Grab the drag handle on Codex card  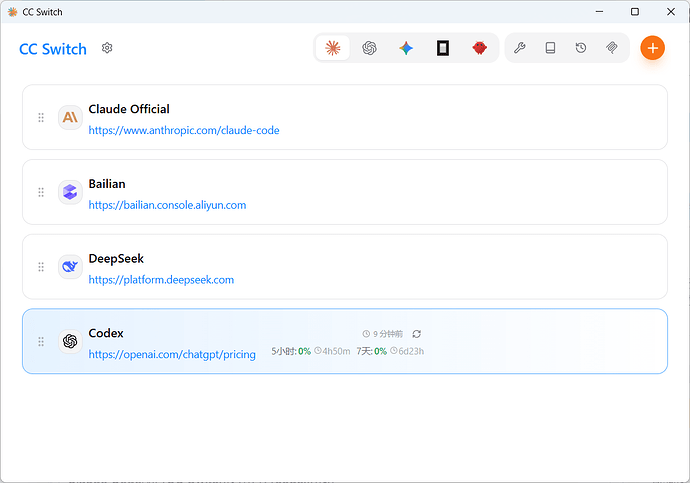(x=41, y=342)
